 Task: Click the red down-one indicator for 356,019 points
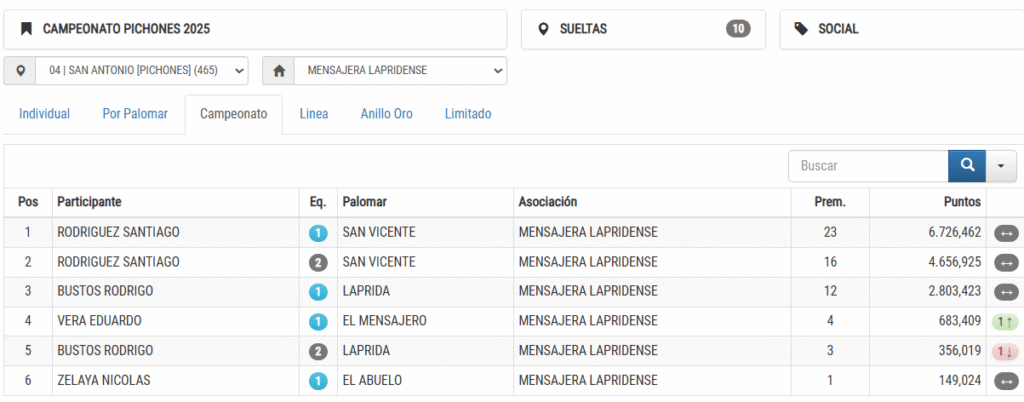(x=1005, y=352)
